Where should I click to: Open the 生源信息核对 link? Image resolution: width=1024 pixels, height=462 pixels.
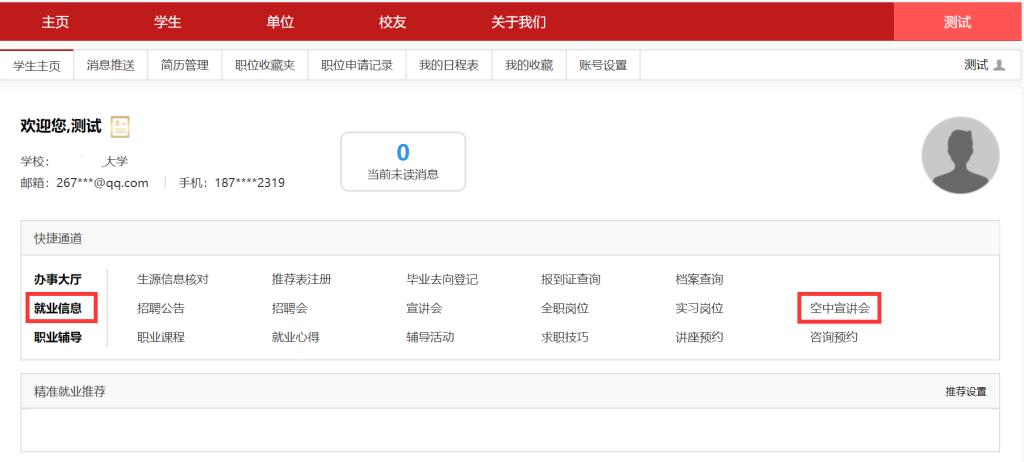point(172,280)
